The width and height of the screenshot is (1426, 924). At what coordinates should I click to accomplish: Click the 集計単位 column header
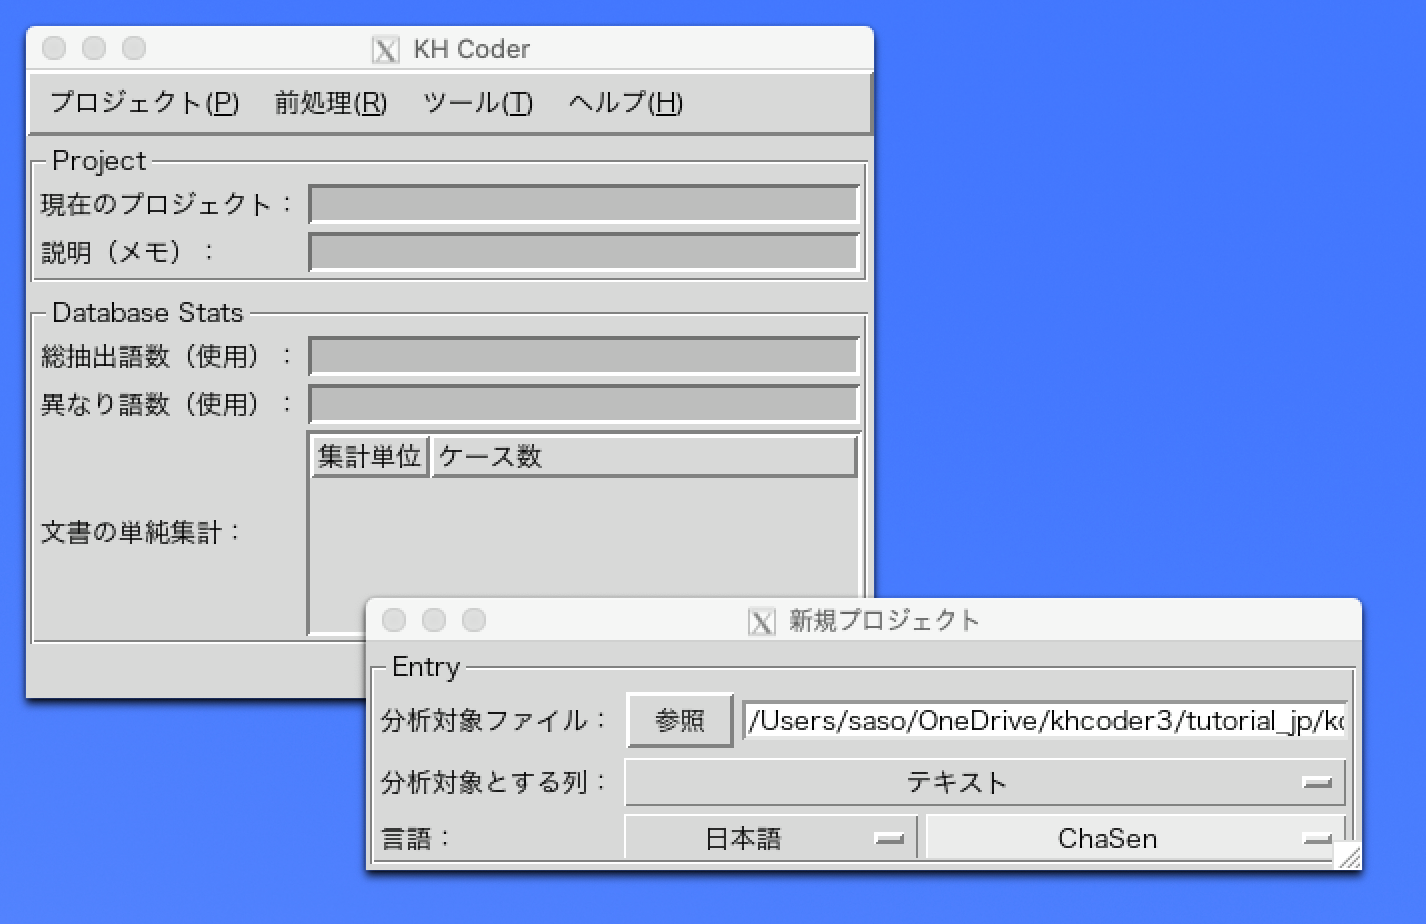(x=370, y=456)
